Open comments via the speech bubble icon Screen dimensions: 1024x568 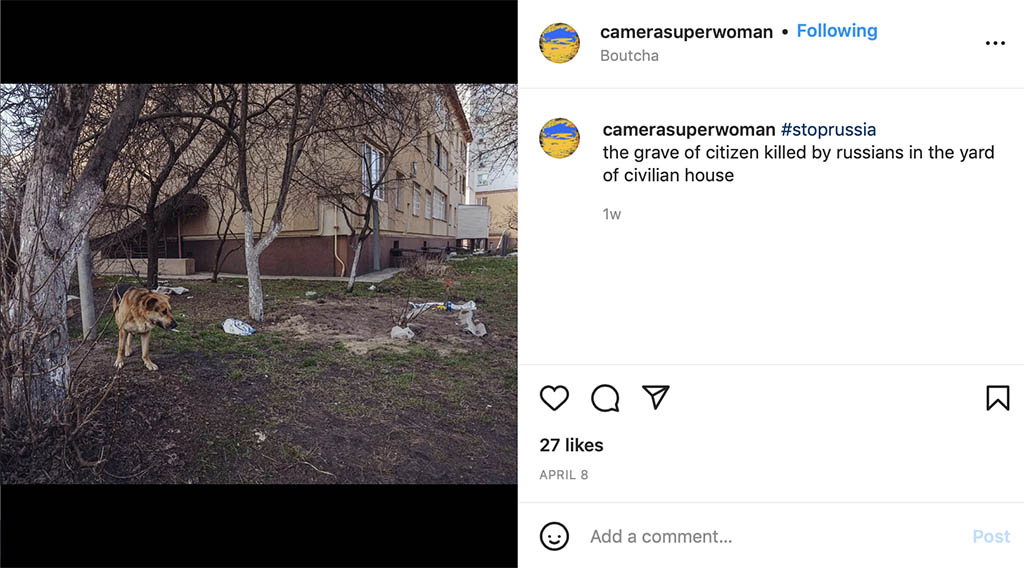pyautogui.click(x=605, y=398)
